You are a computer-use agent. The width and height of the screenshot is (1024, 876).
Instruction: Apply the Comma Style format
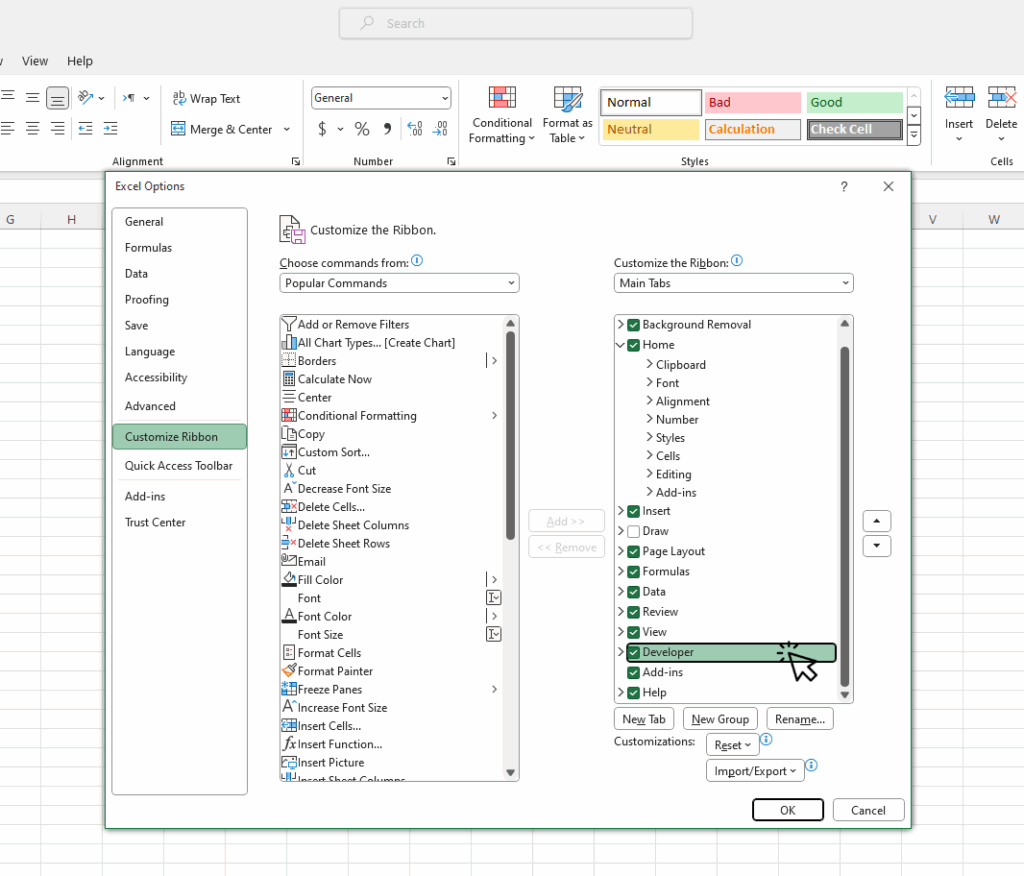[x=387, y=129]
